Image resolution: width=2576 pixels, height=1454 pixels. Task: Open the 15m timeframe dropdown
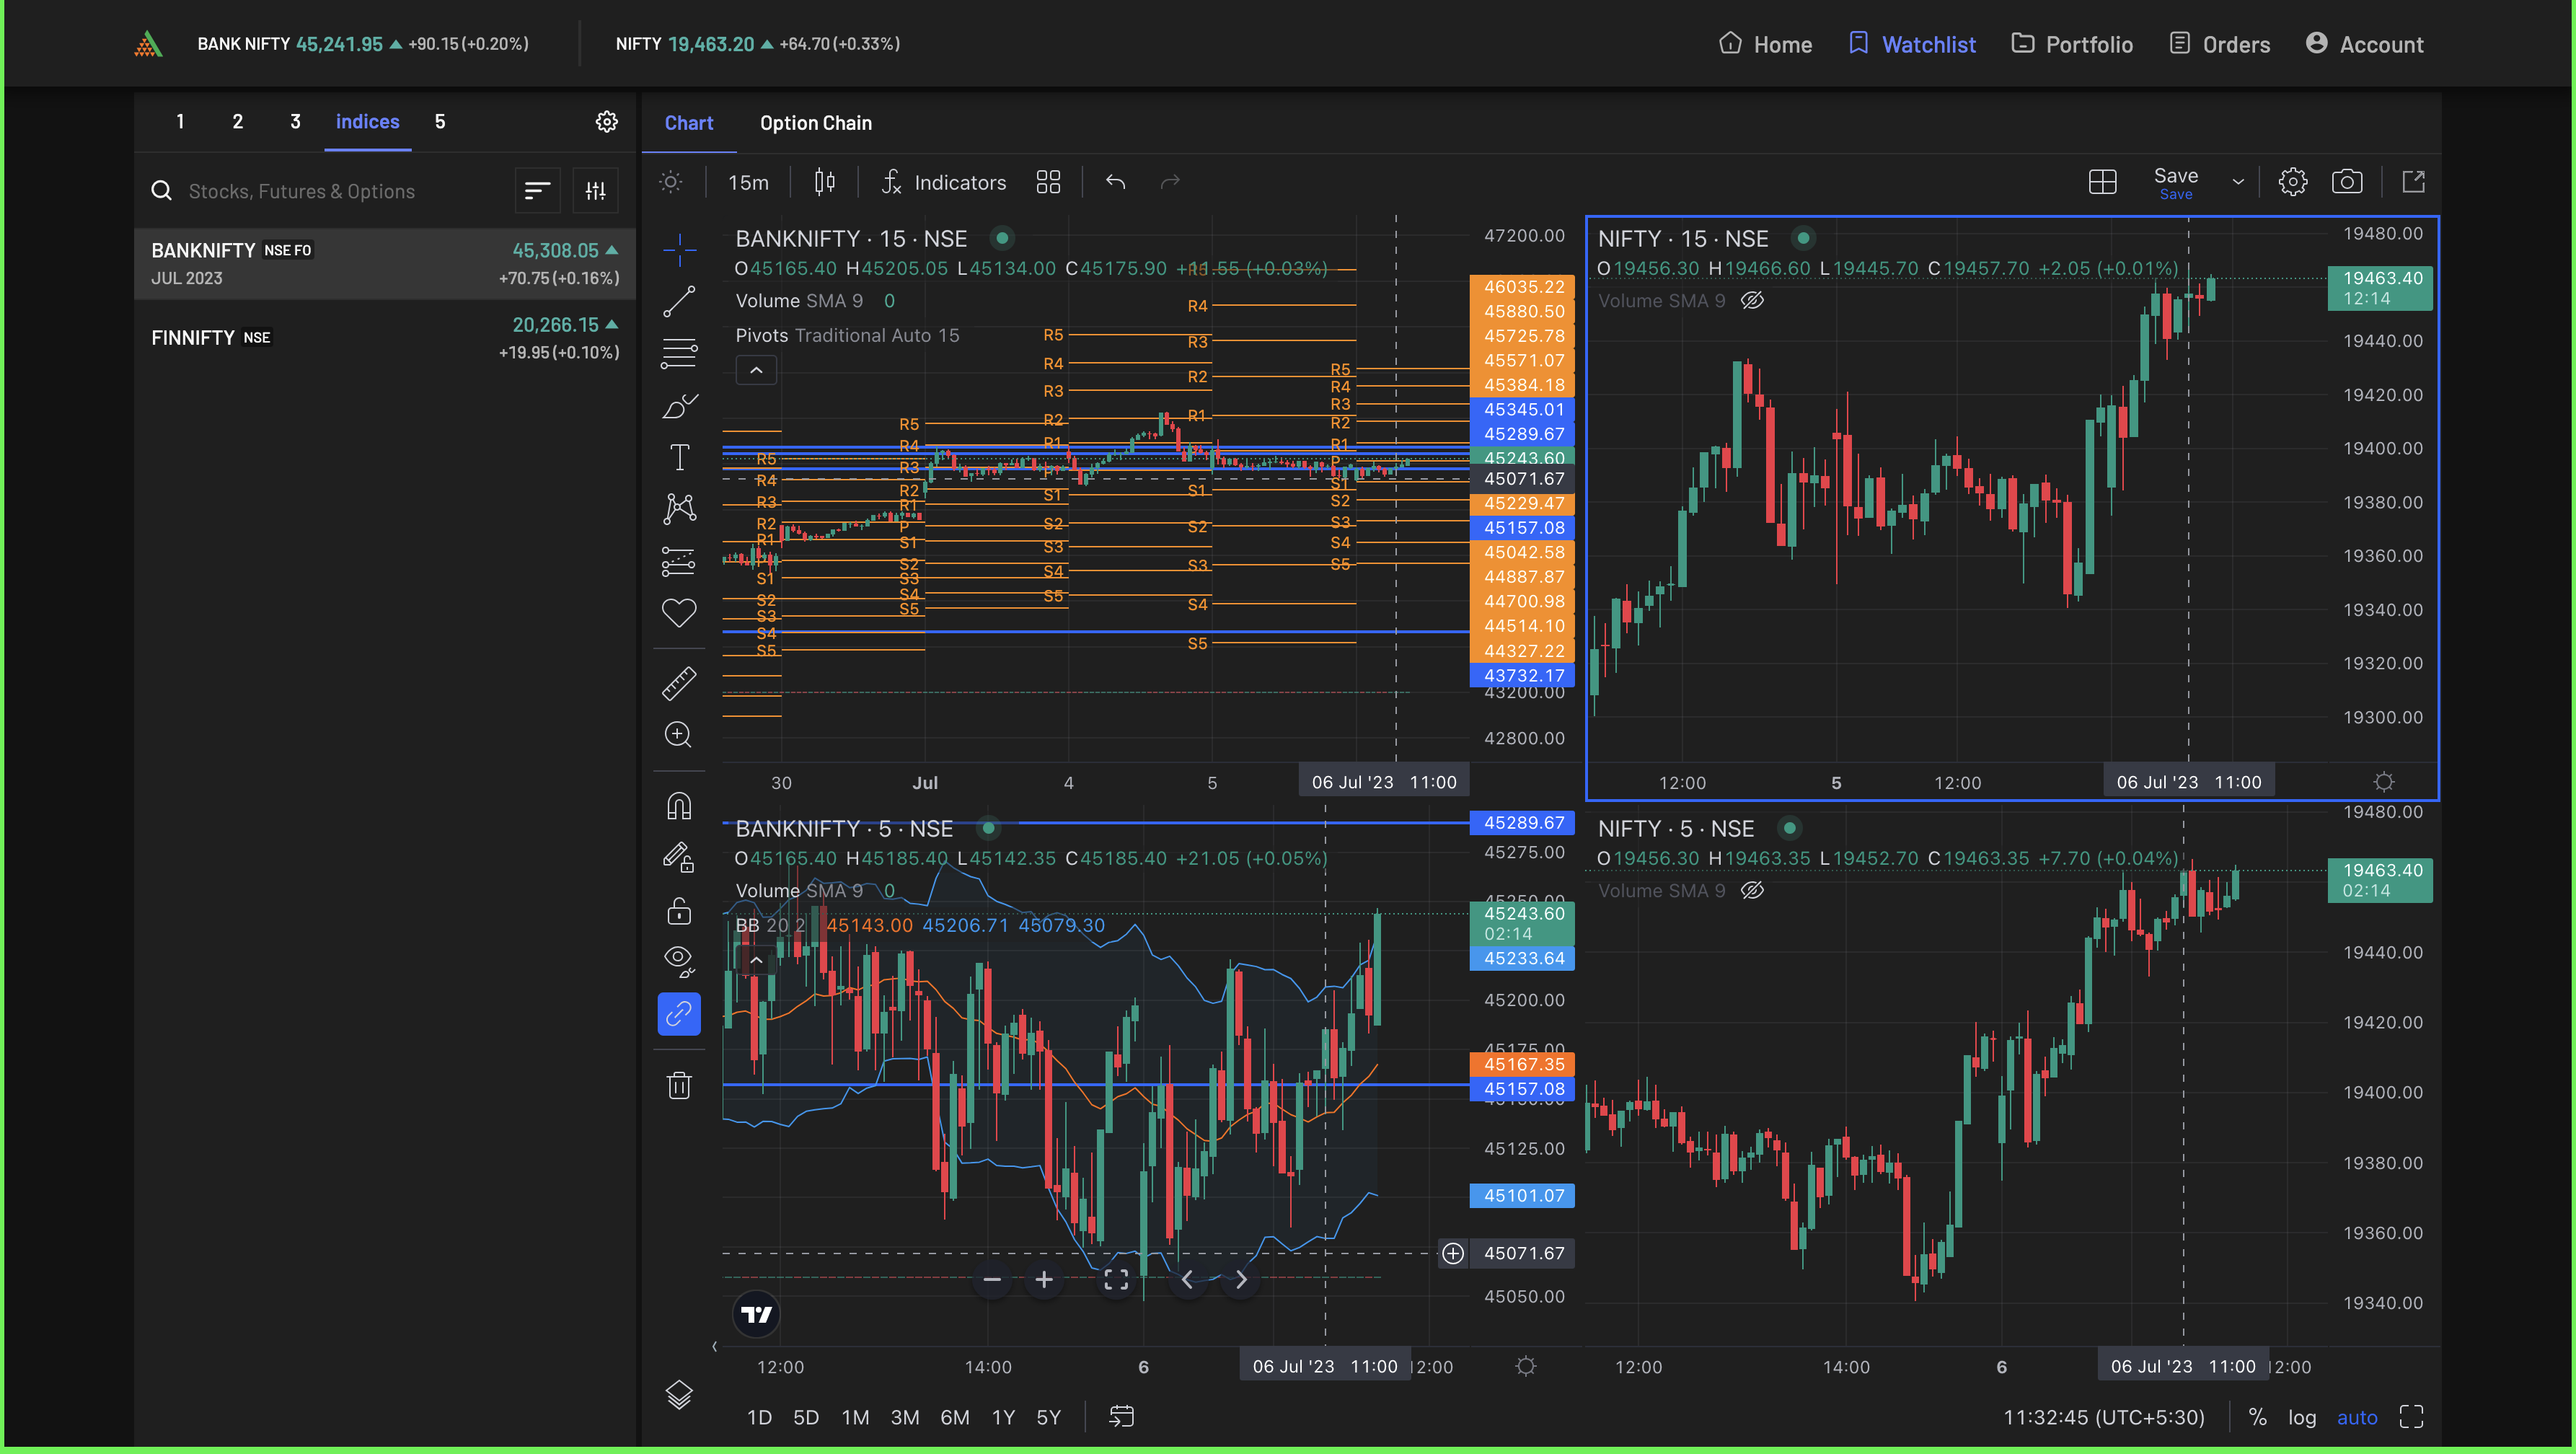pos(748,182)
